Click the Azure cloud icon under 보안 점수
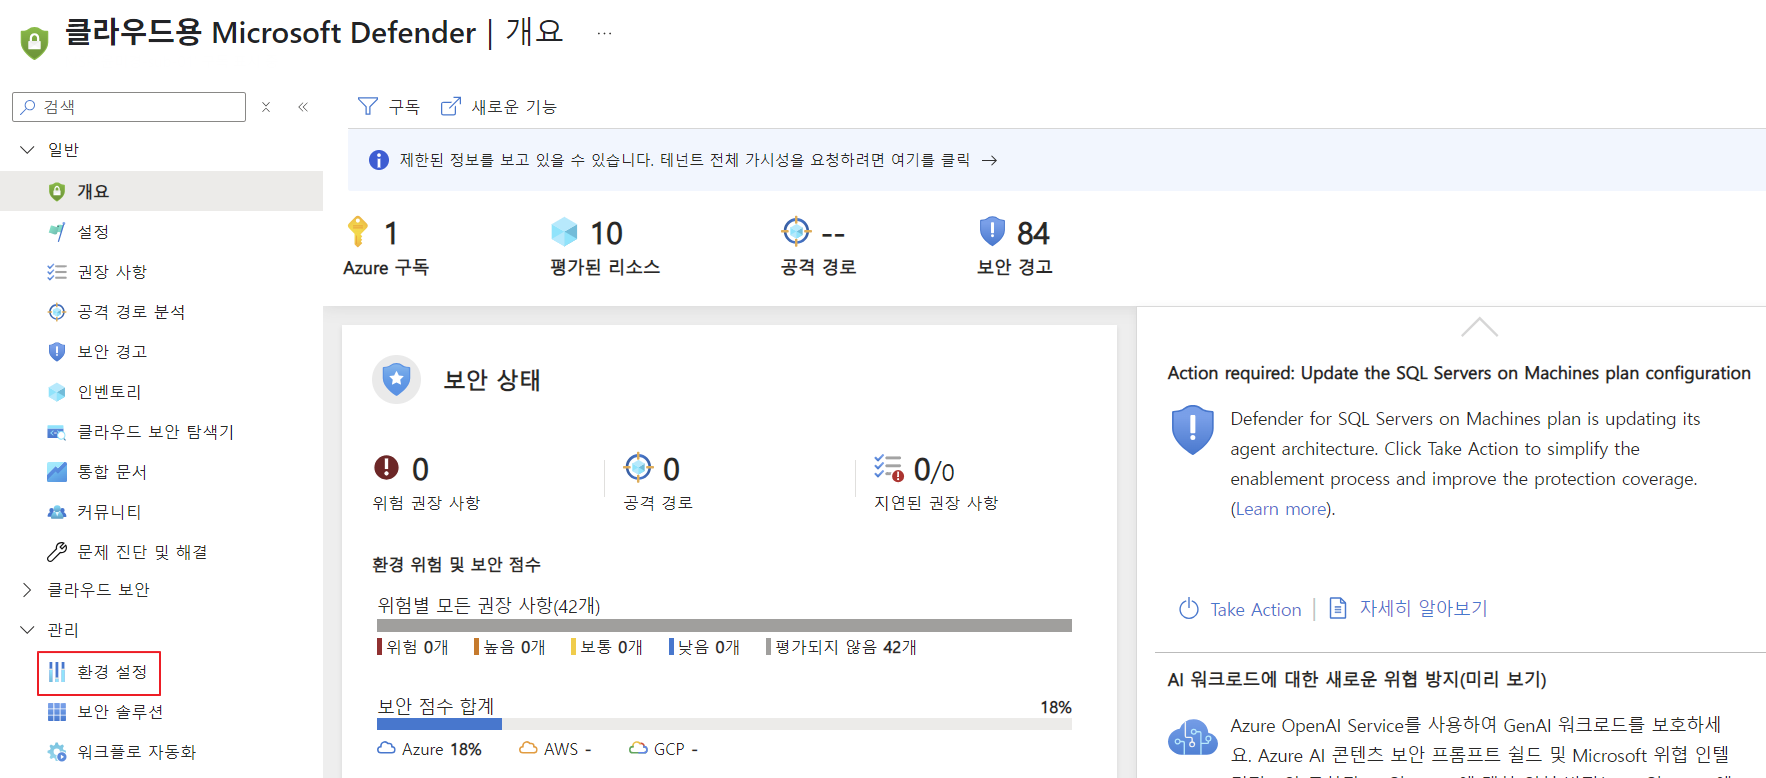The image size is (1766, 778). coord(386,748)
